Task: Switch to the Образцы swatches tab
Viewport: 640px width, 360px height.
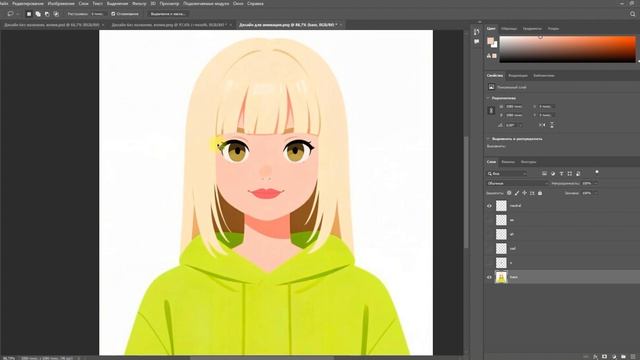Action: pos(509,29)
